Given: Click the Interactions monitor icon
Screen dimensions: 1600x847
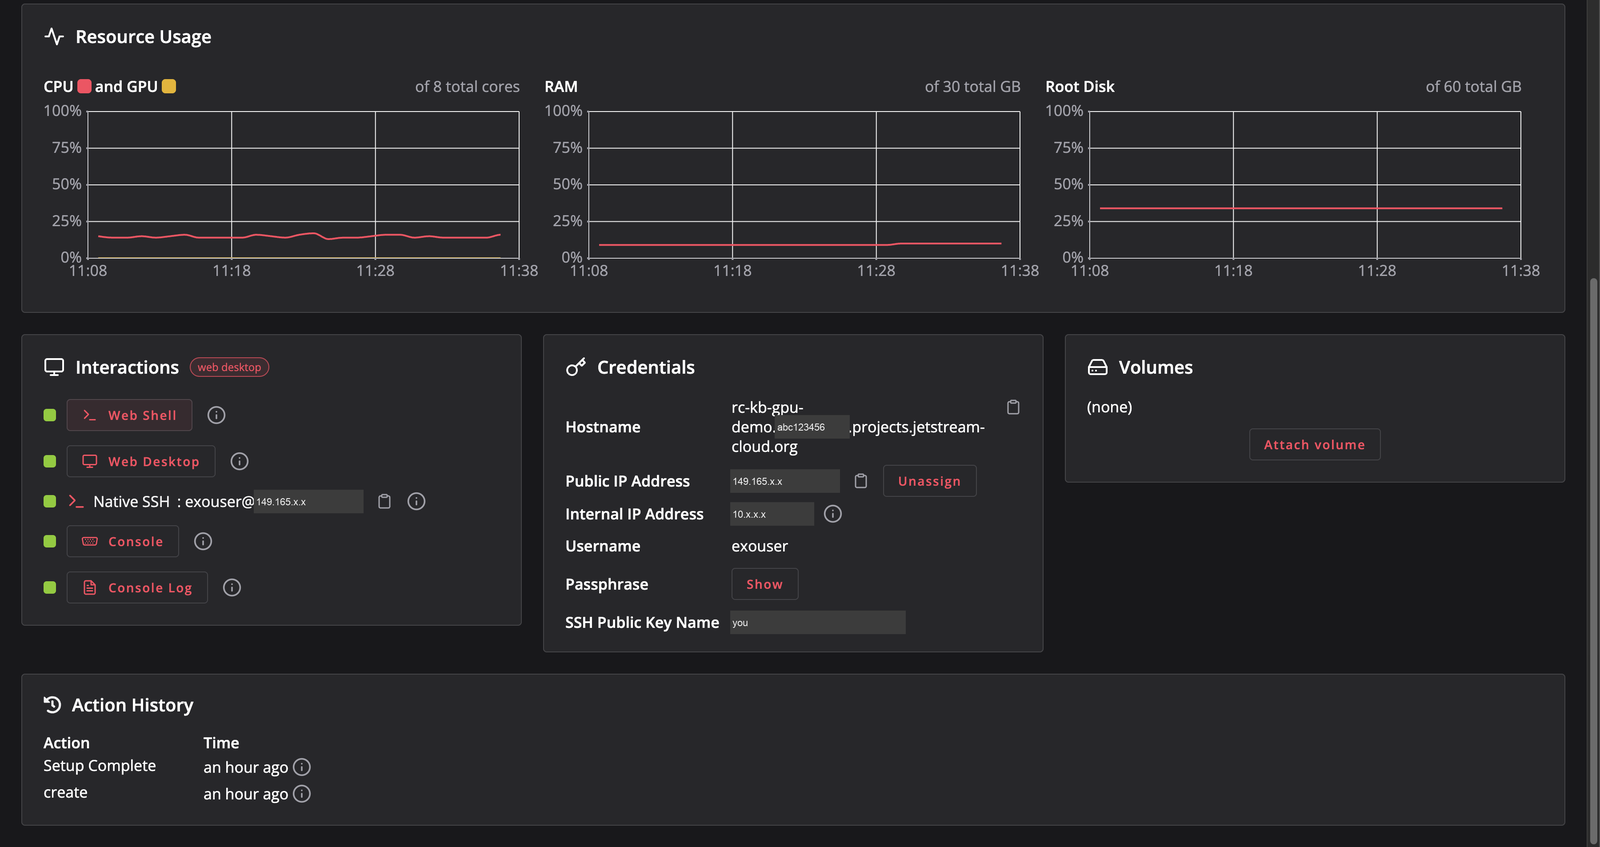Looking at the screenshot, I should pyautogui.click(x=54, y=367).
